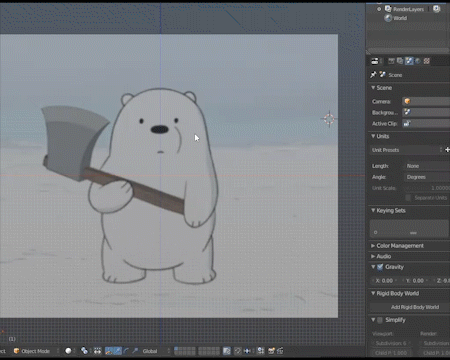Open the Global transform orientation dropdown
This screenshot has width=450, height=360.
(155, 351)
